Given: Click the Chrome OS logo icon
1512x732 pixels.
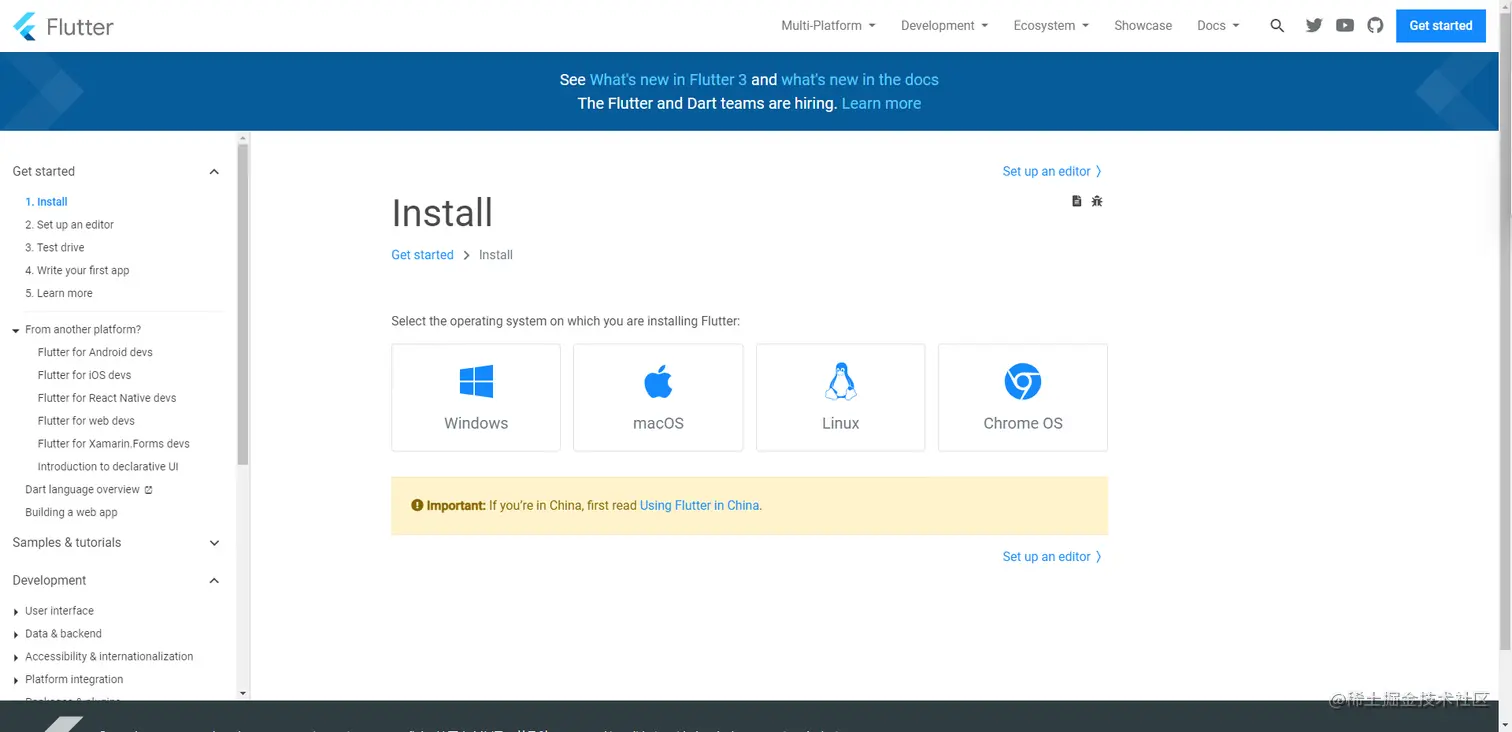Looking at the screenshot, I should point(1023,381).
